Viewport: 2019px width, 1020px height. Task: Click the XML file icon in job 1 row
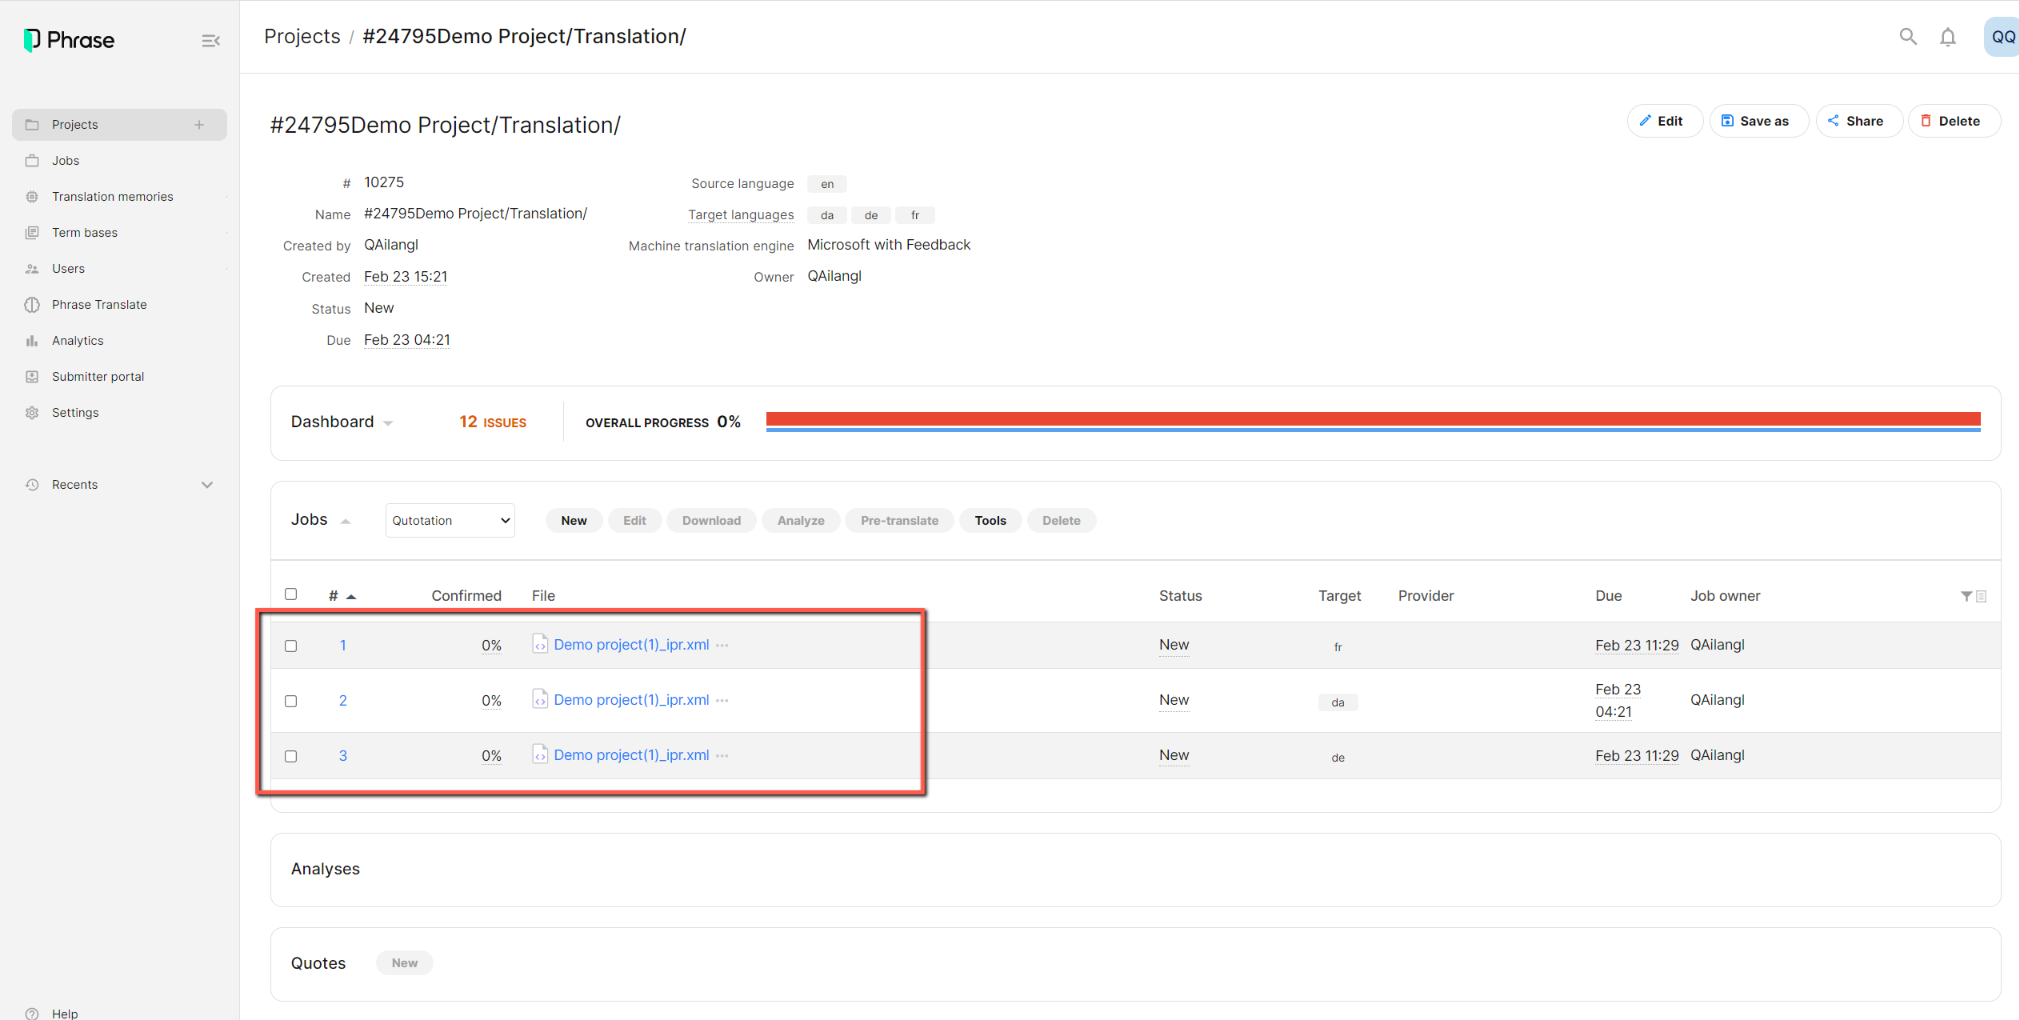pos(540,644)
